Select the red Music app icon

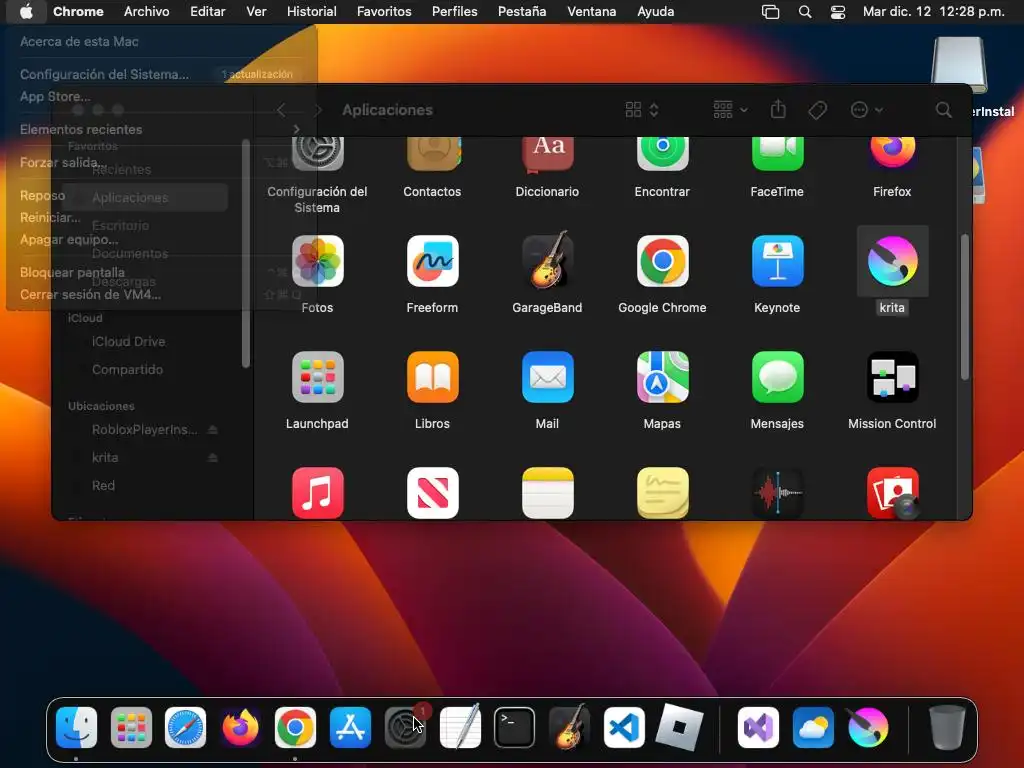tap(317, 493)
